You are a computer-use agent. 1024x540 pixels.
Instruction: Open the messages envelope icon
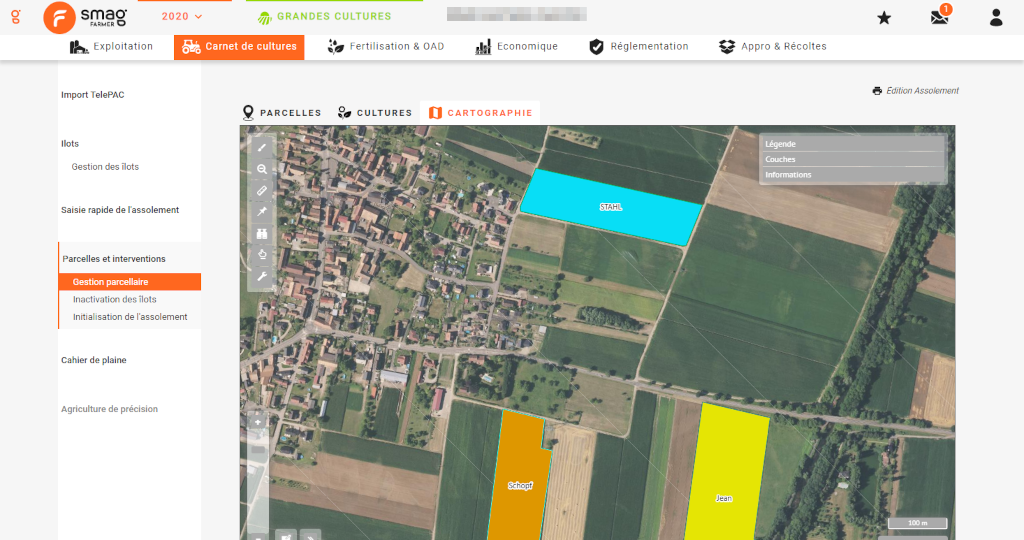(939, 17)
